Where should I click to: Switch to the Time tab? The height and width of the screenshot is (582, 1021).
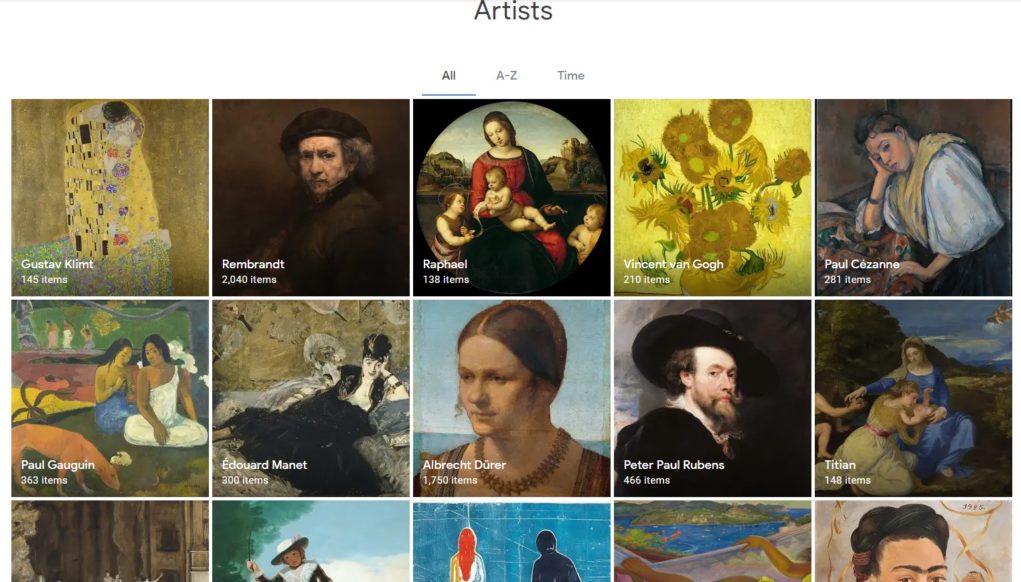(570, 76)
